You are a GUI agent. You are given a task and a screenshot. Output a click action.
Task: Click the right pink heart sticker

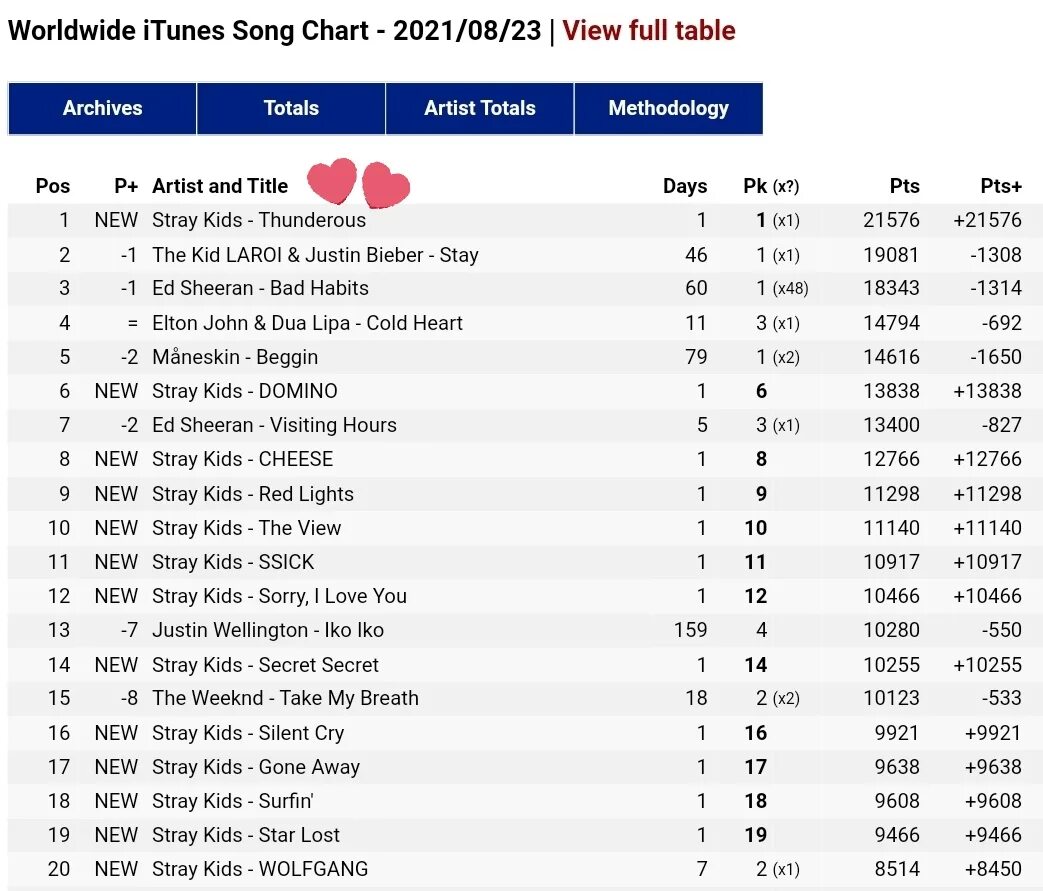tap(386, 186)
